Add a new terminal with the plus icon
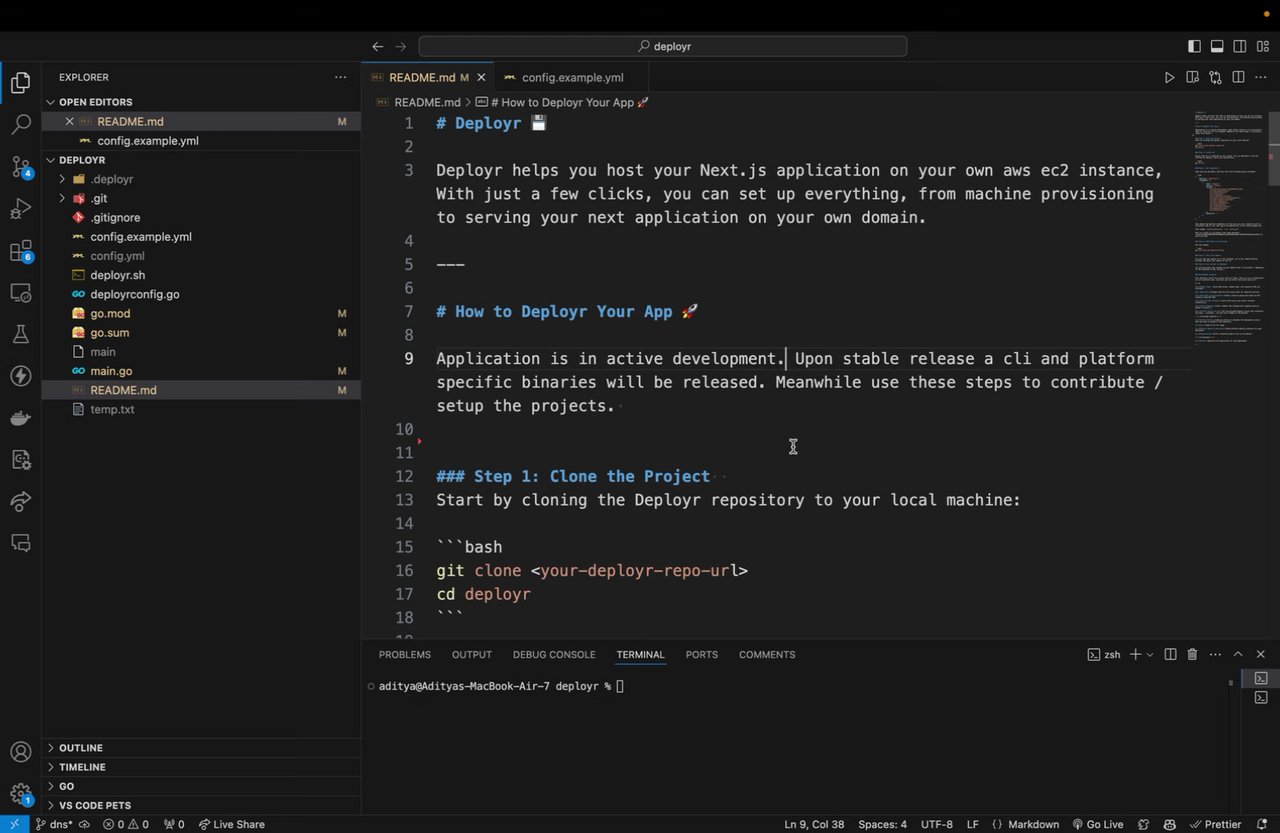The width and height of the screenshot is (1280, 833). coord(1135,654)
